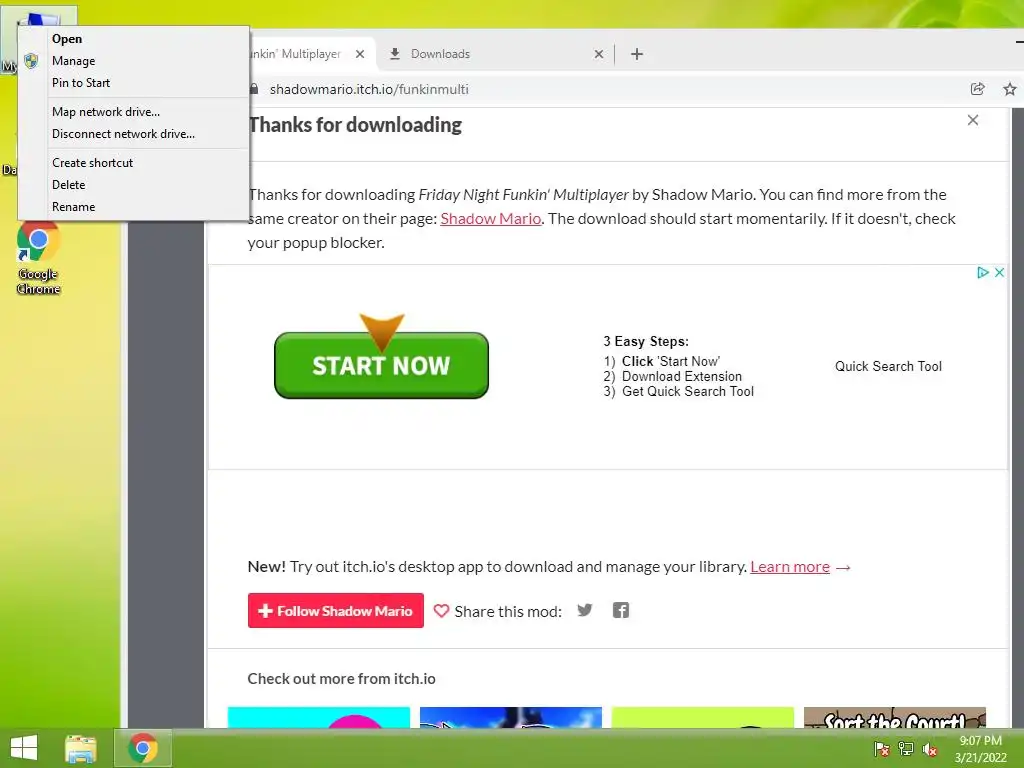
Task: Open Google Chrome desktop shortcut
Action: 39,258
